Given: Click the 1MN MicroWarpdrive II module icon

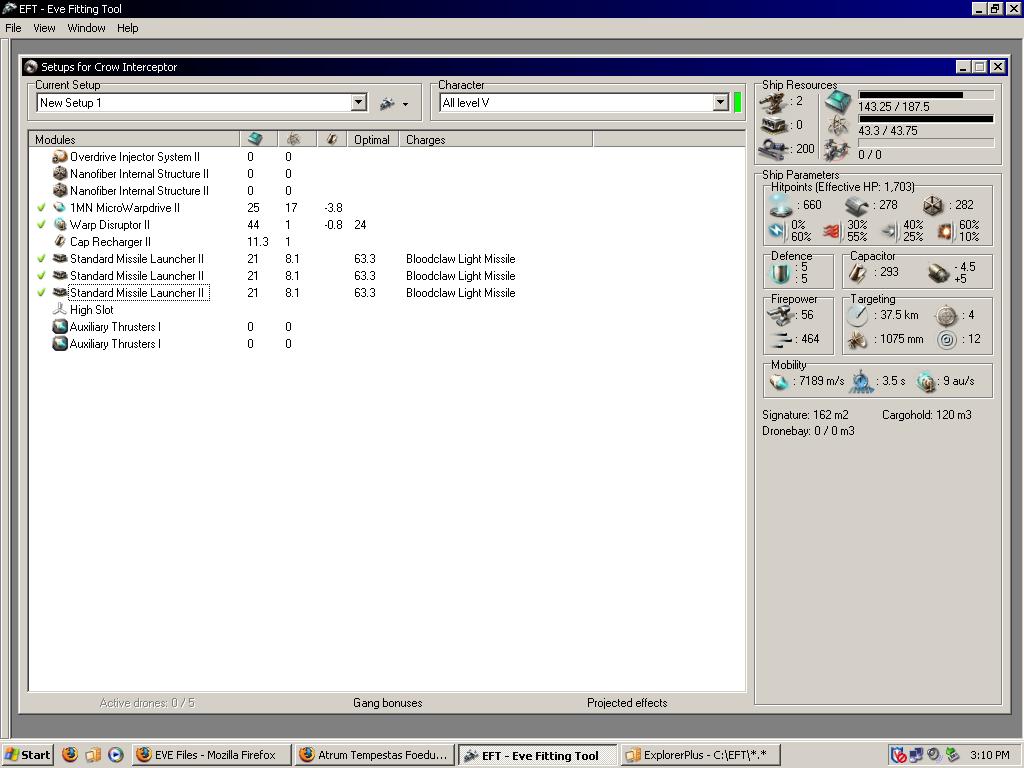Looking at the screenshot, I should pyautogui.click(x=59, y=208).
